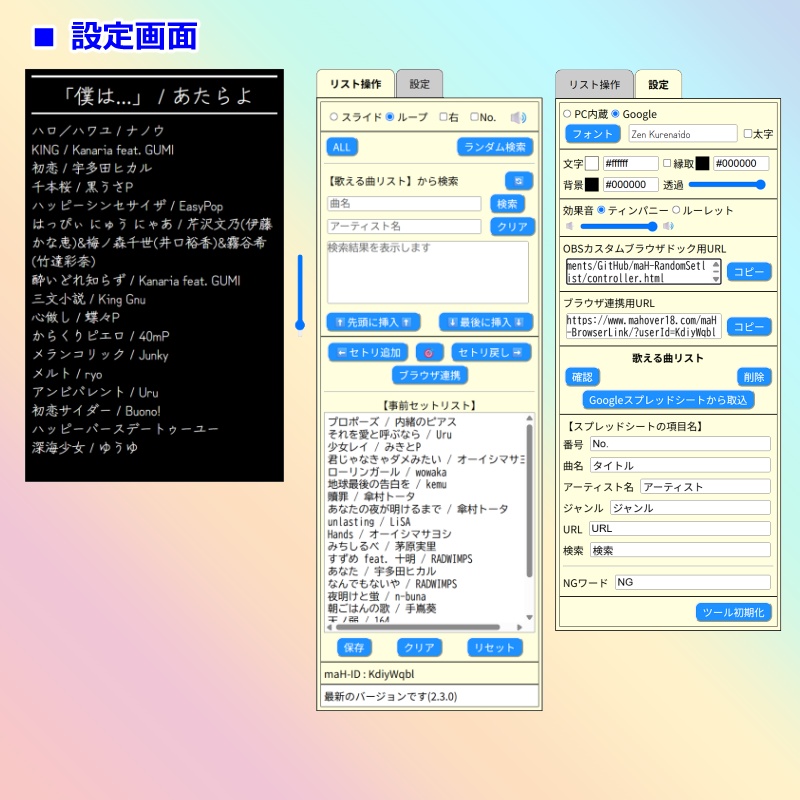This screenshot has height=800, width=800.
Task: Click the up arrow in the OBS URL text box
Action: [716, 264]
